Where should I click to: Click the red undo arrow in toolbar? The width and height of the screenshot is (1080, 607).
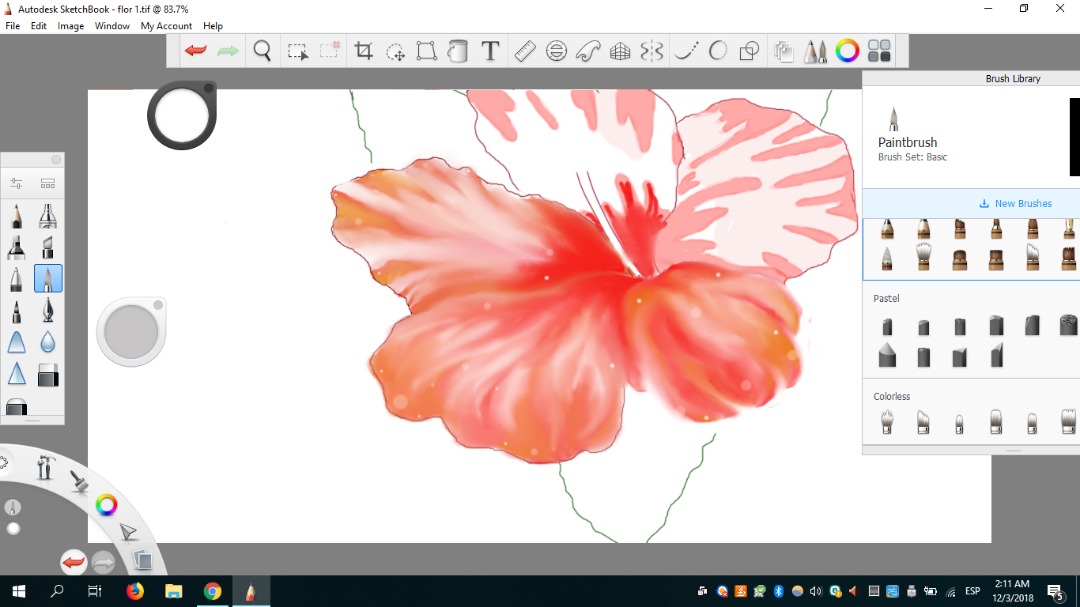pyautogui.click(x=196, y=51)
